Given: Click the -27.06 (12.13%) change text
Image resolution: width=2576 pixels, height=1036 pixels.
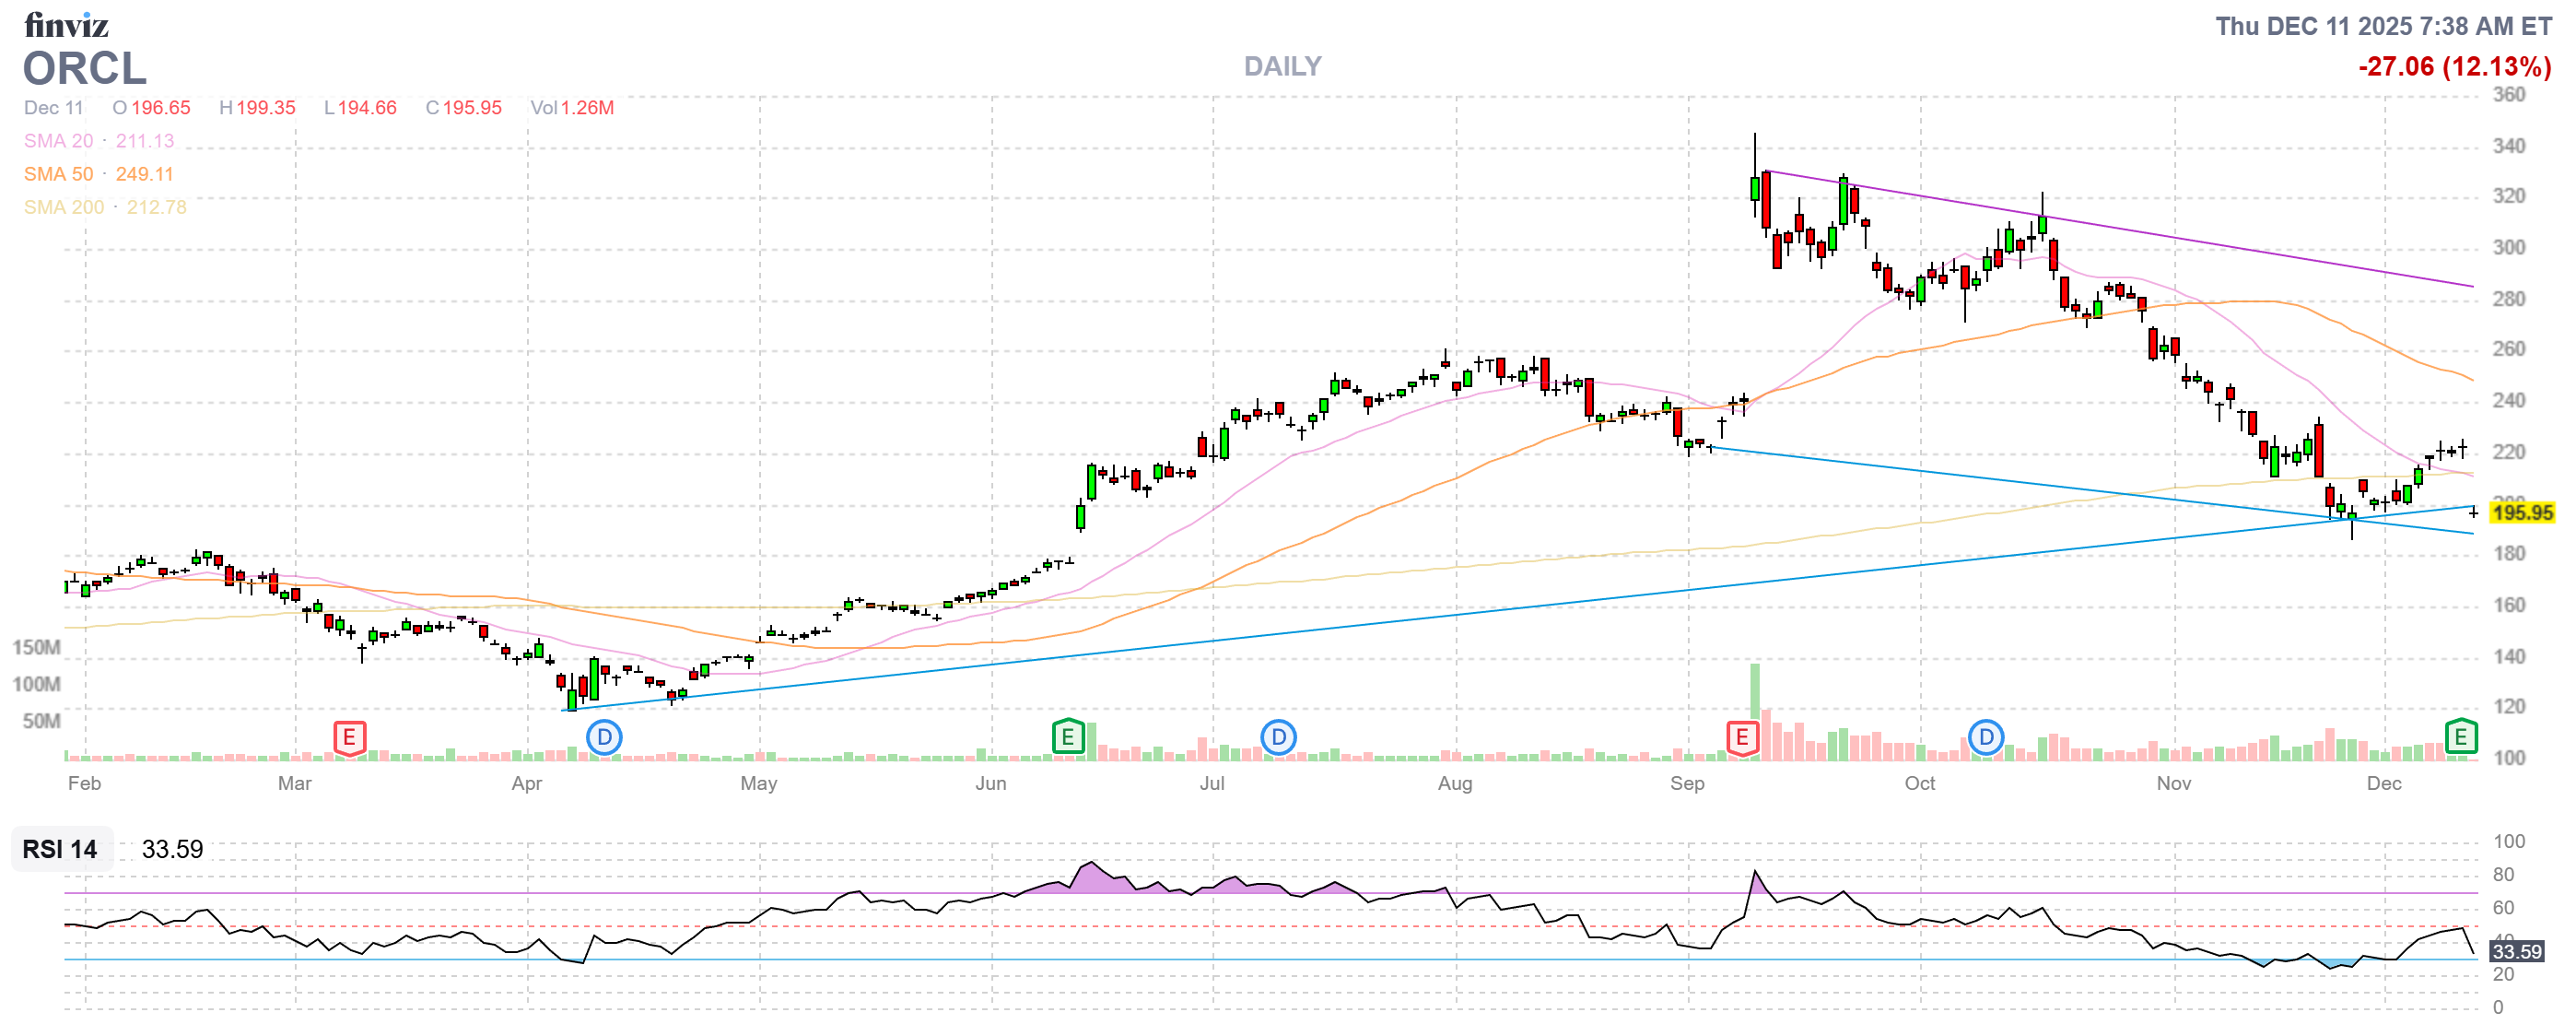Looking at the screenshot, I should click(x=2454, y=67).
